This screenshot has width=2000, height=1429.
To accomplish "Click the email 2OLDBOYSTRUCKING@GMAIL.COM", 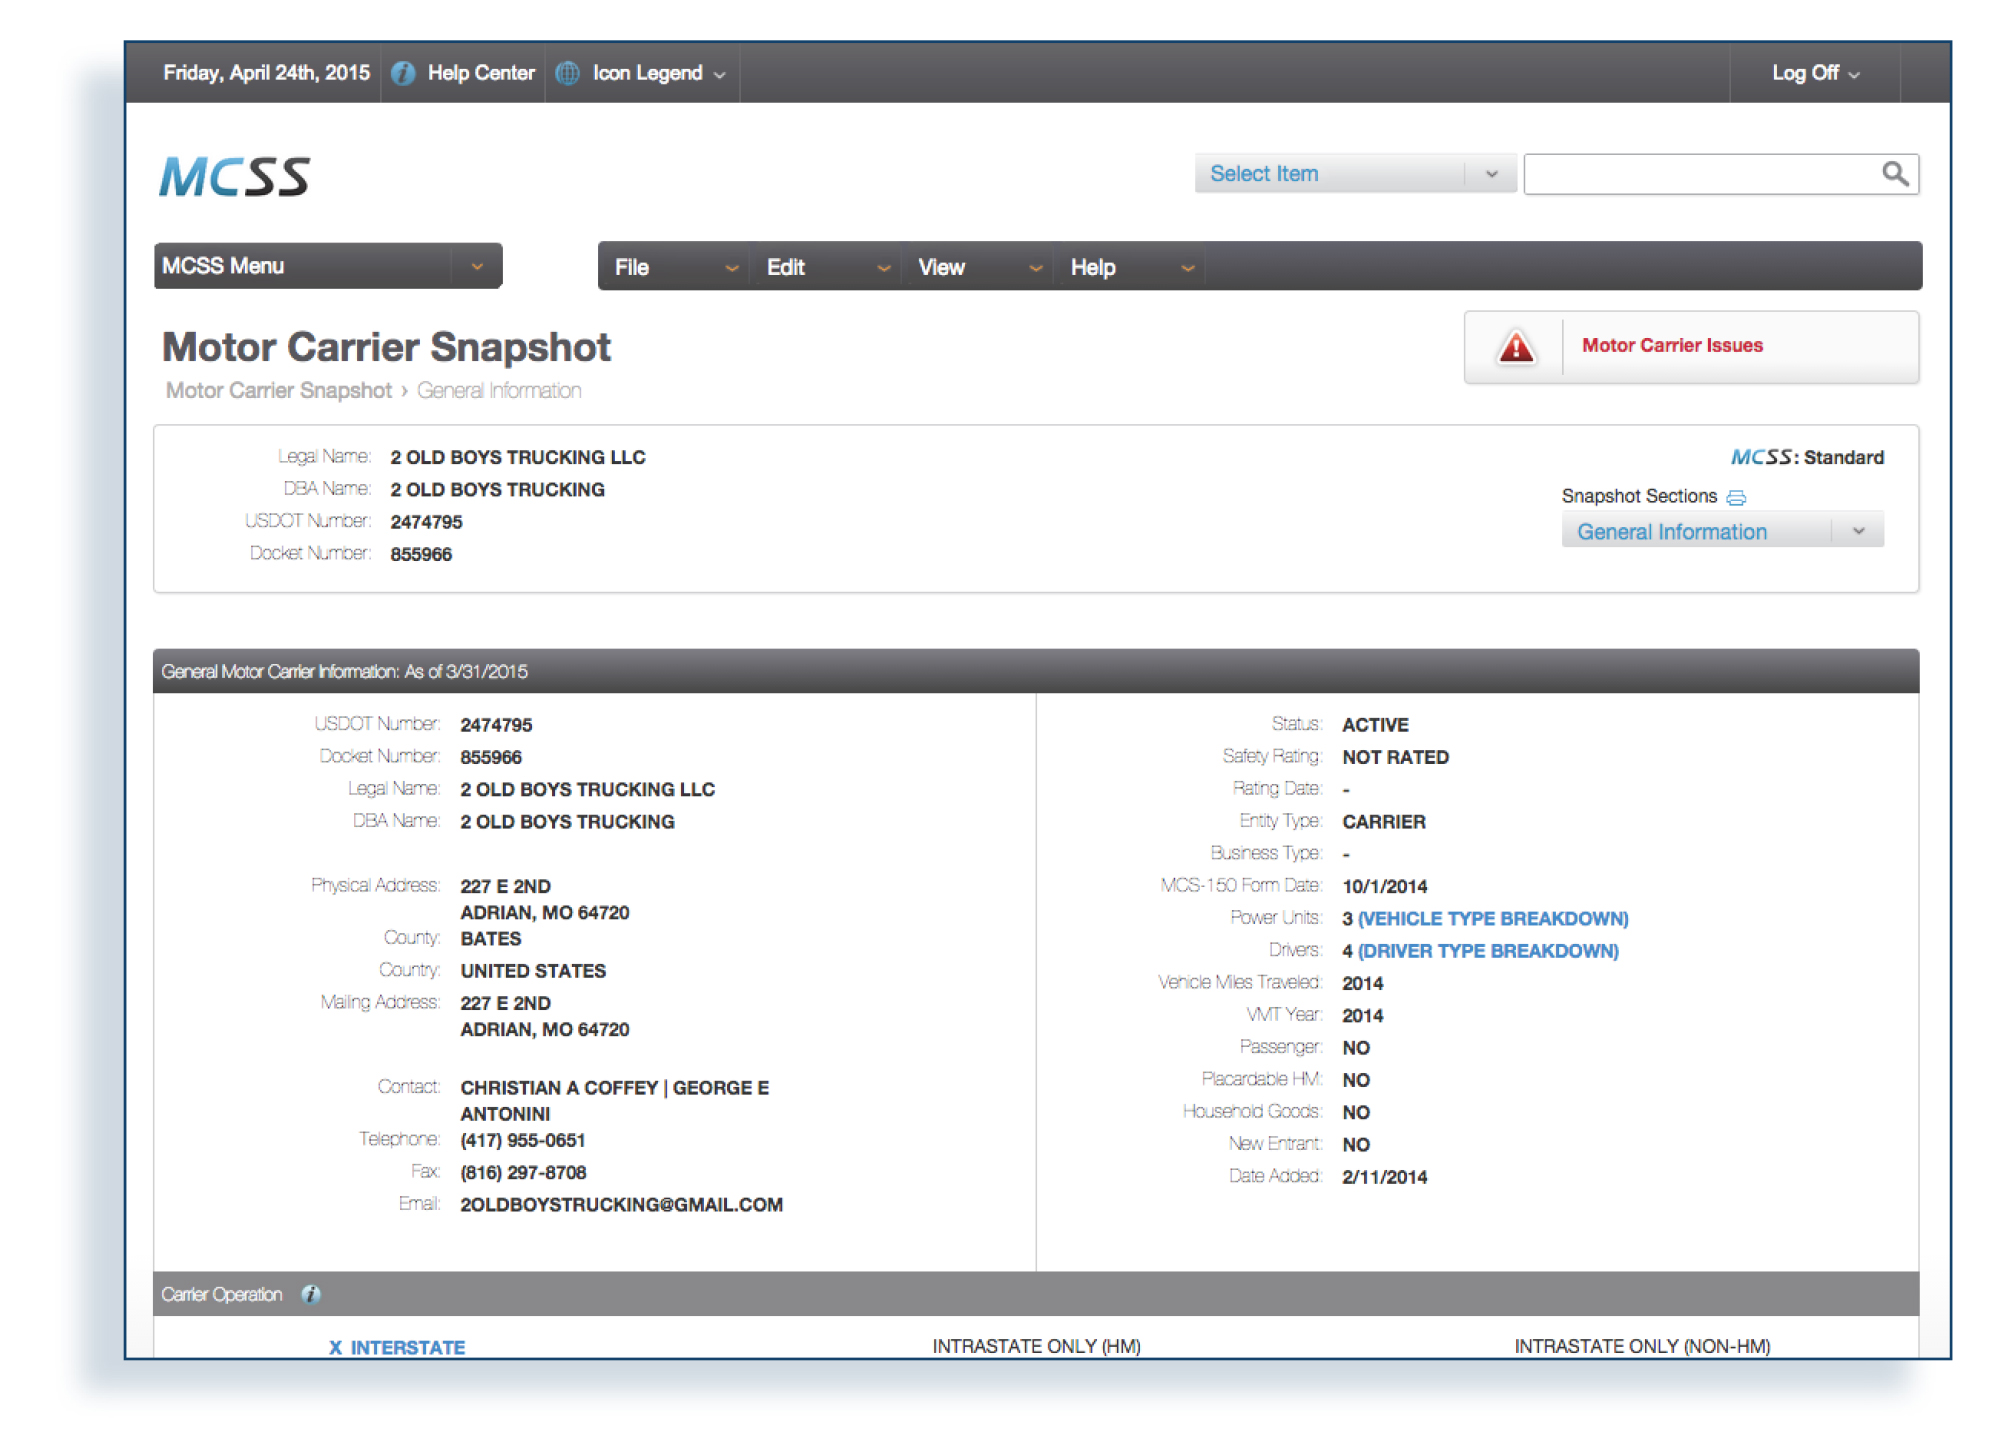I will click(621, 1204).
